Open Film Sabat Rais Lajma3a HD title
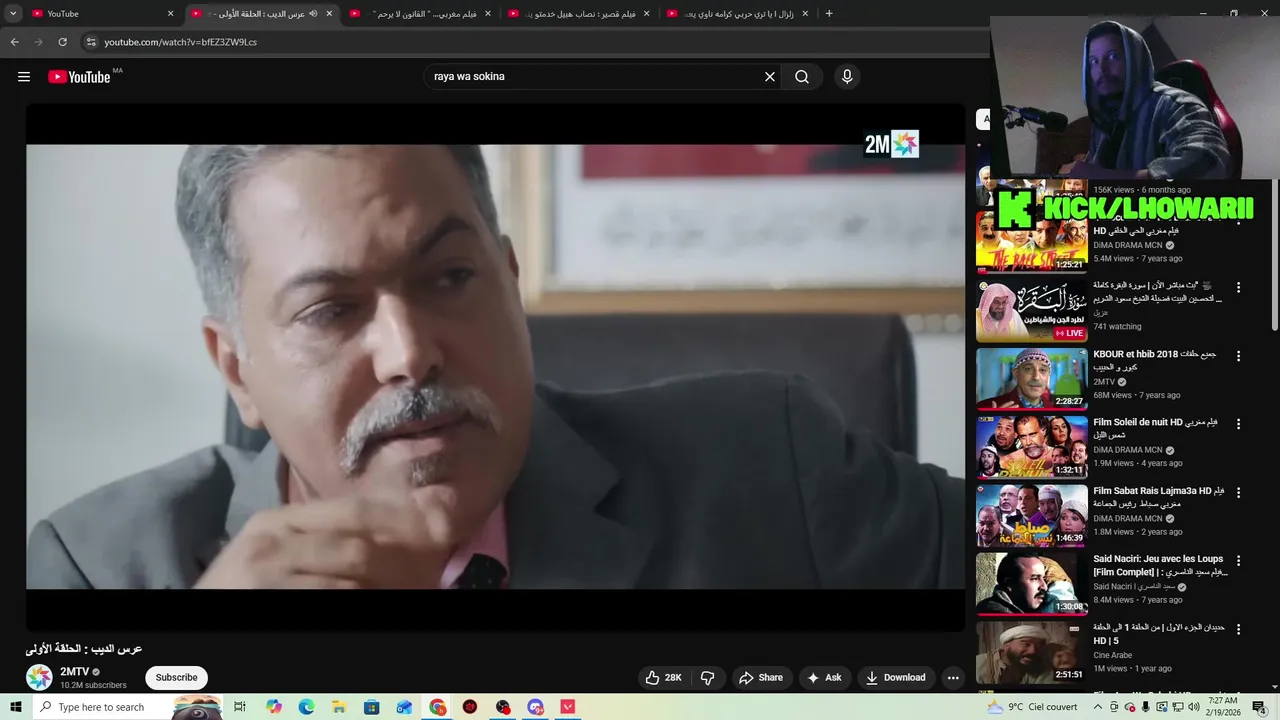Image resolution: width=1280 pixels, height=720 pixels. 1158,497
